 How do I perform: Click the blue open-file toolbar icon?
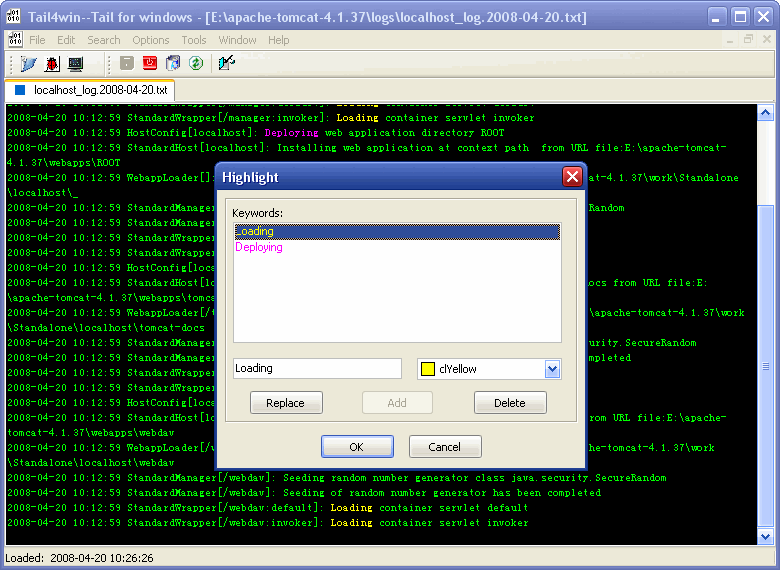click(28, 64)
